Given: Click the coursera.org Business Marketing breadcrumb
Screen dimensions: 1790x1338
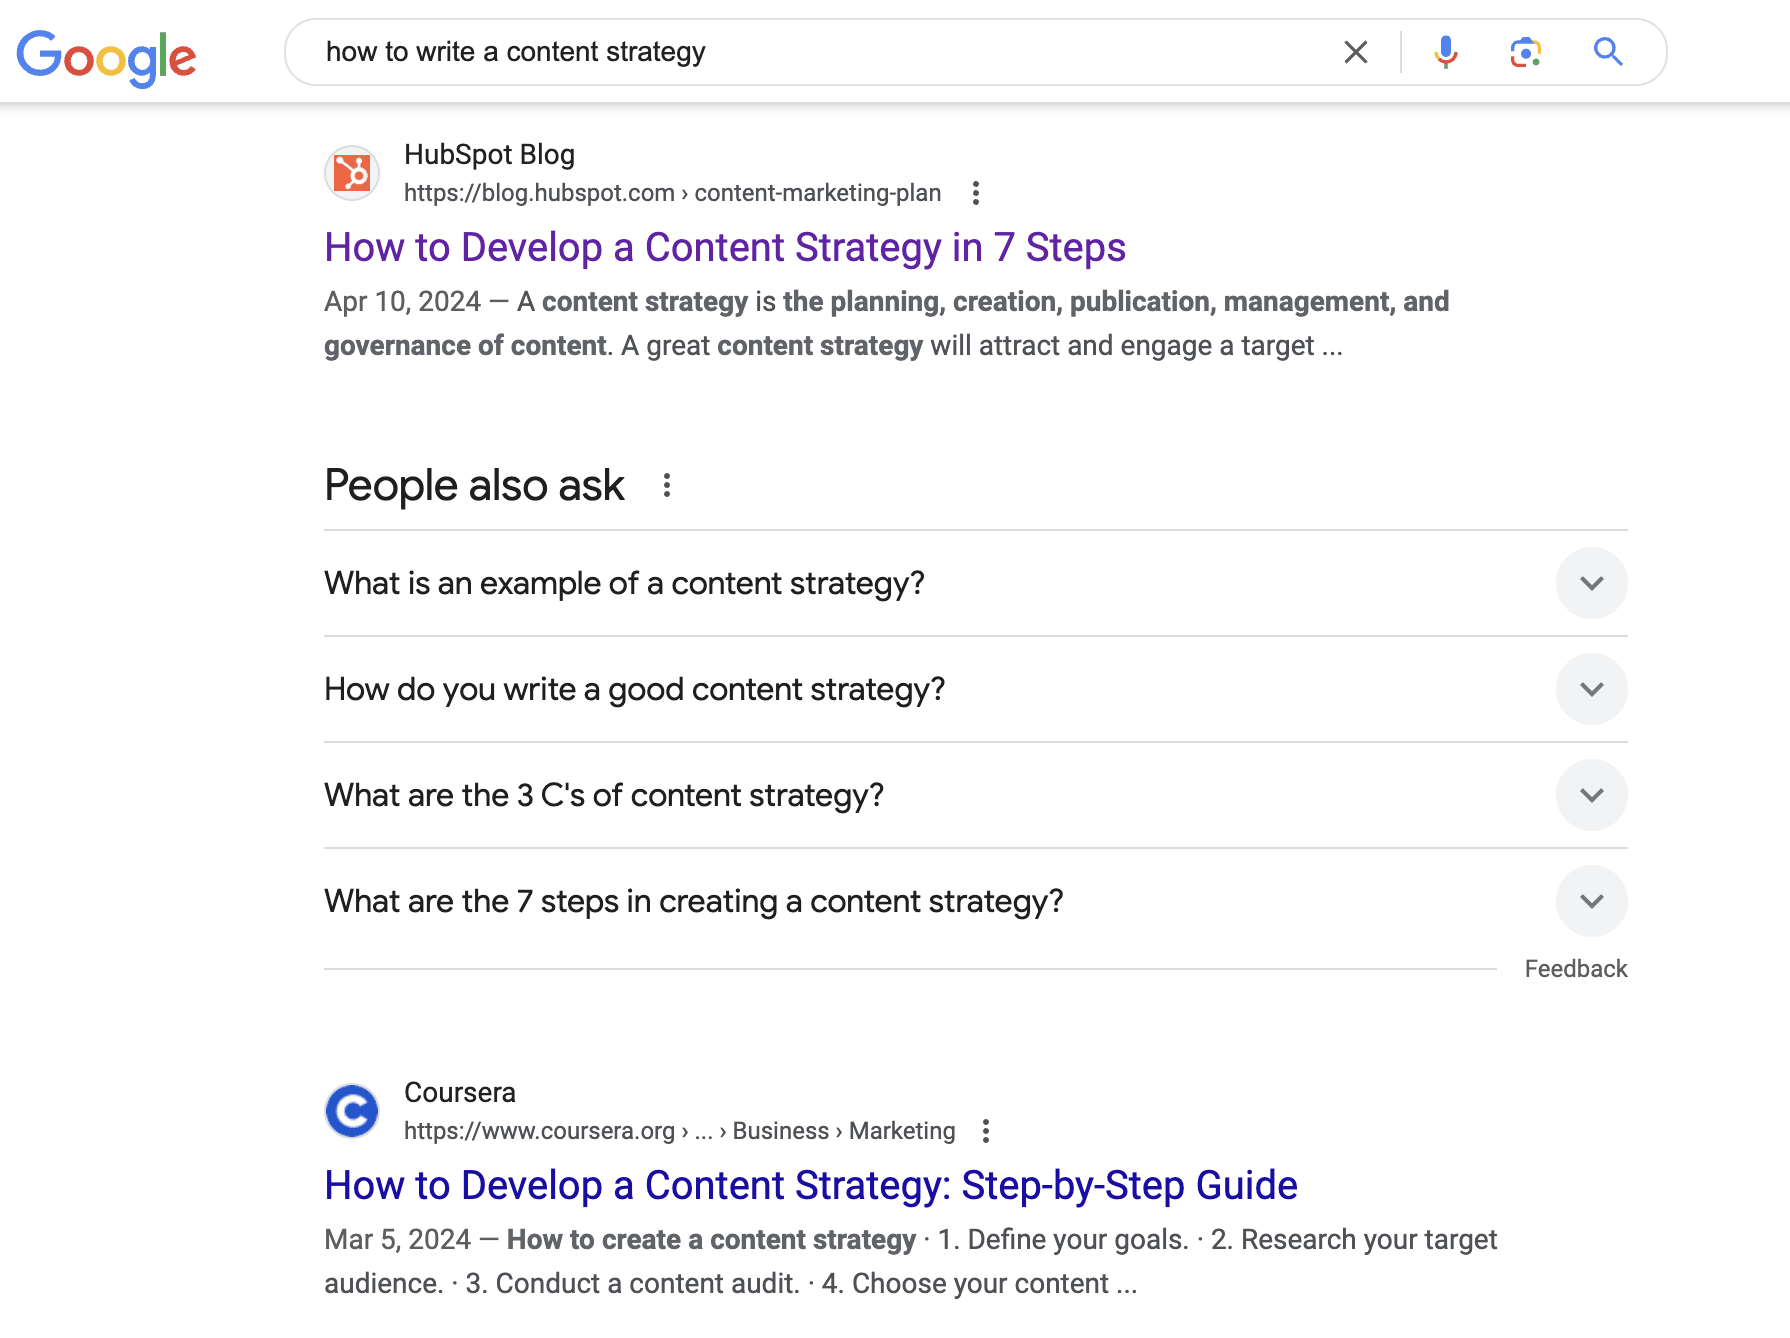Looking at the screenshot, I should point(680,1131).
